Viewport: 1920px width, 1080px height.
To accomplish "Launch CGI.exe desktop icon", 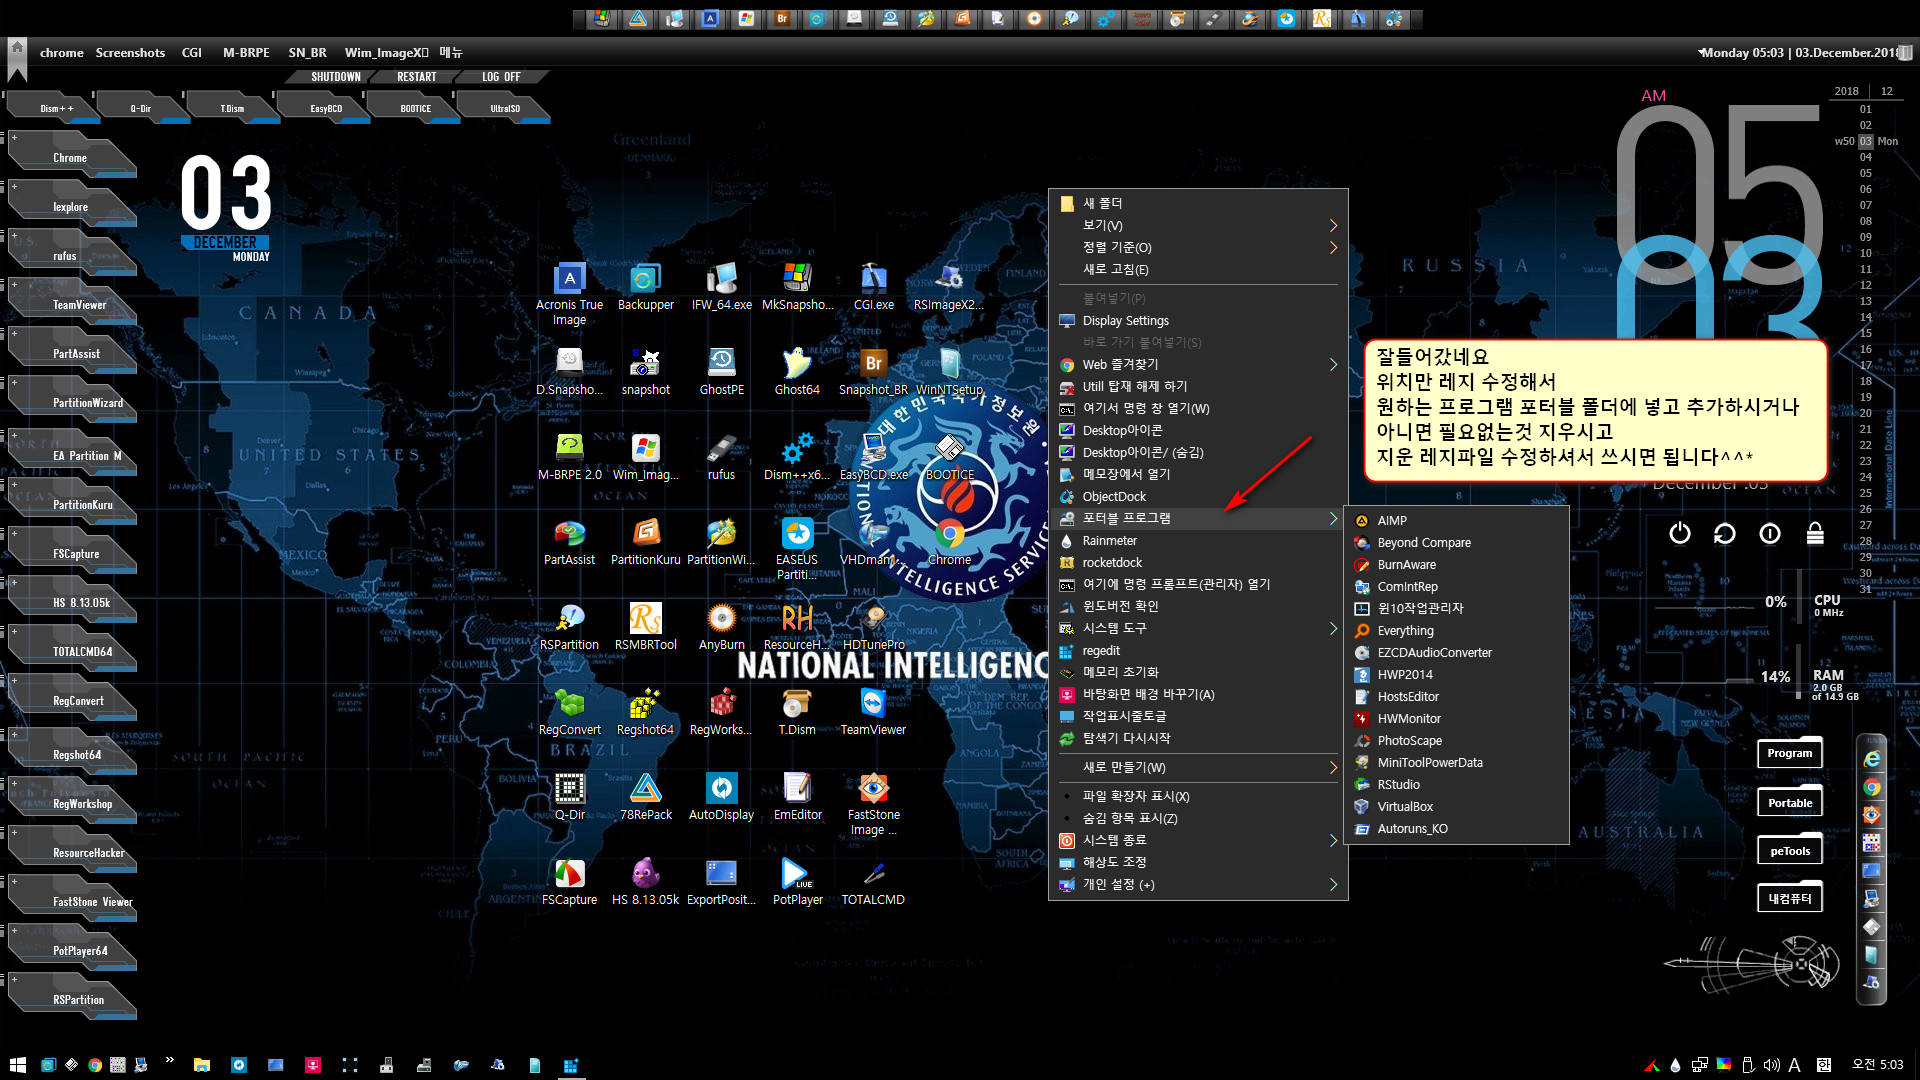I will 873,288.
